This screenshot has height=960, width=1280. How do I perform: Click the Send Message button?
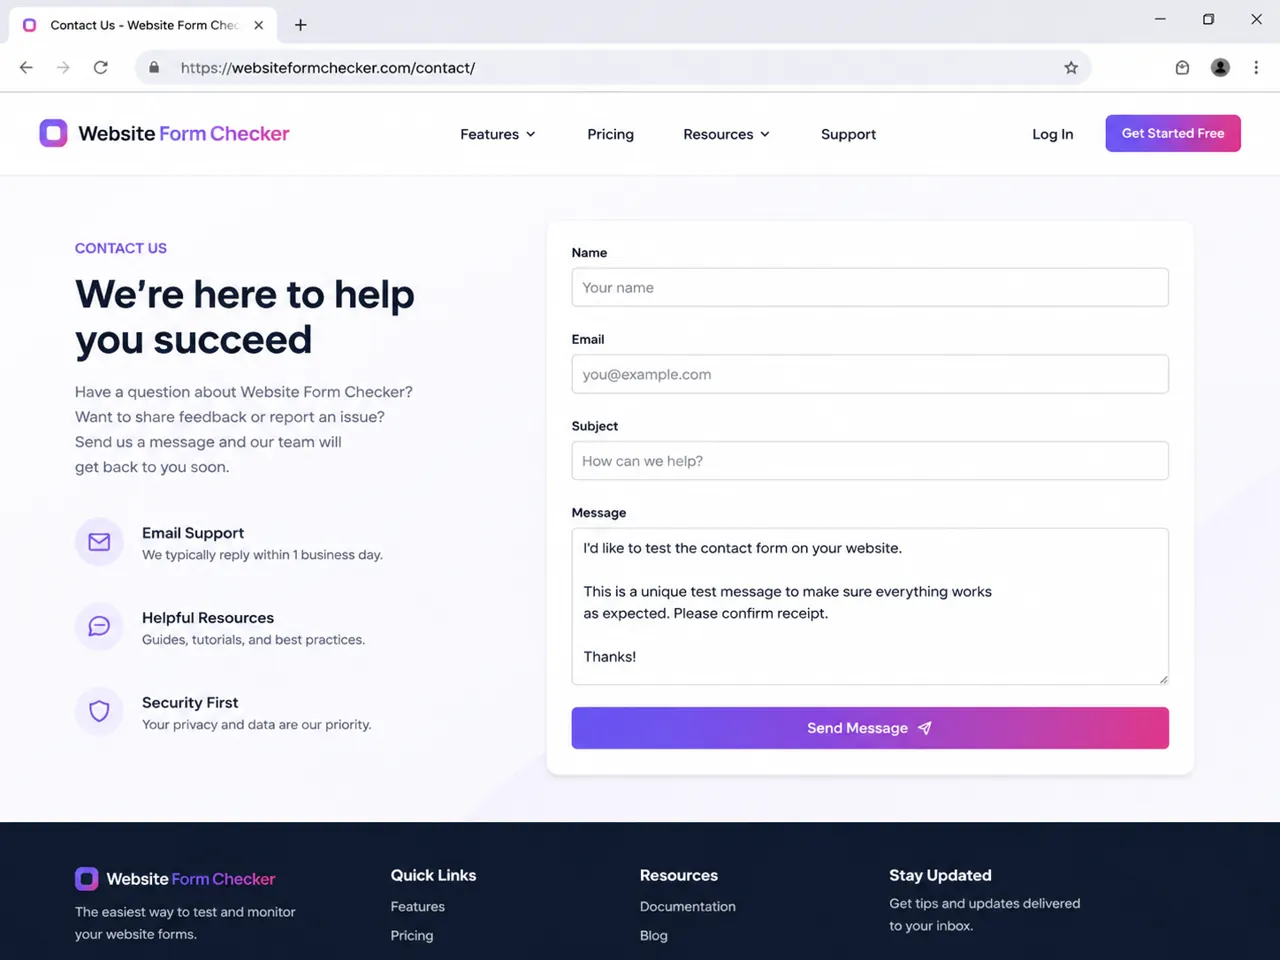point(870,728)
